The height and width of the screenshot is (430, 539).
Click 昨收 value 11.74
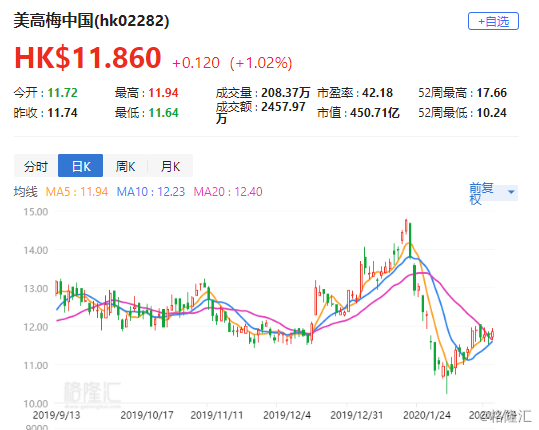pyautogui.click(x=63, y=113)
